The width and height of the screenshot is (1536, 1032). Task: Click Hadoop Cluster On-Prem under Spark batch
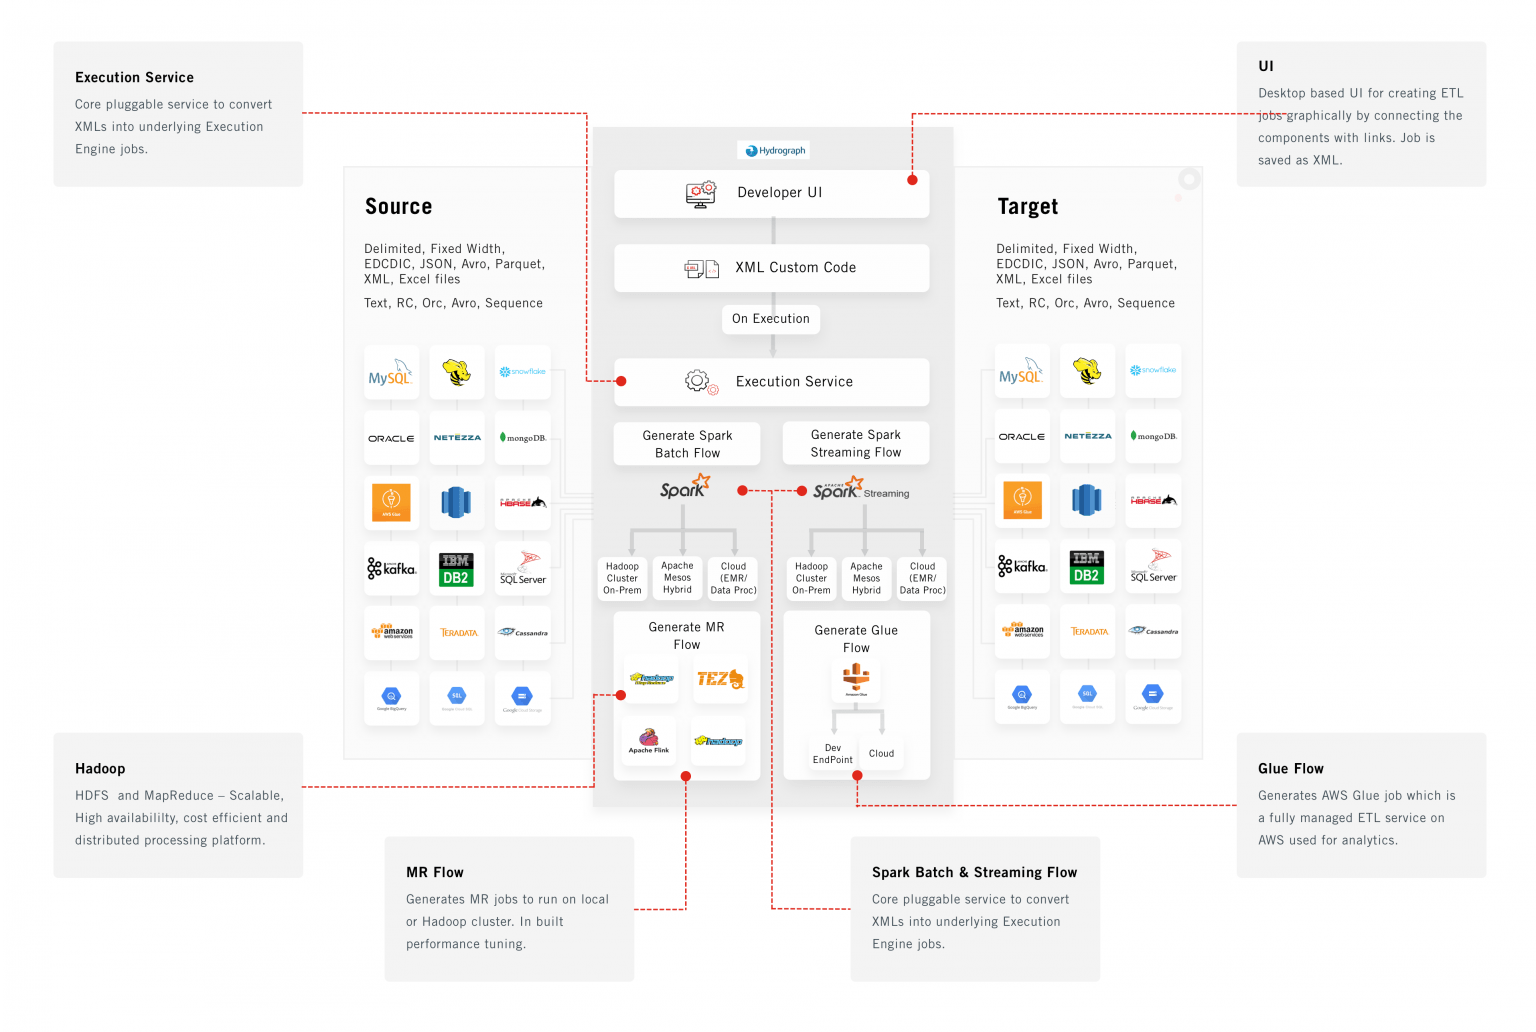pyautogui.click(x=622, y=578)
